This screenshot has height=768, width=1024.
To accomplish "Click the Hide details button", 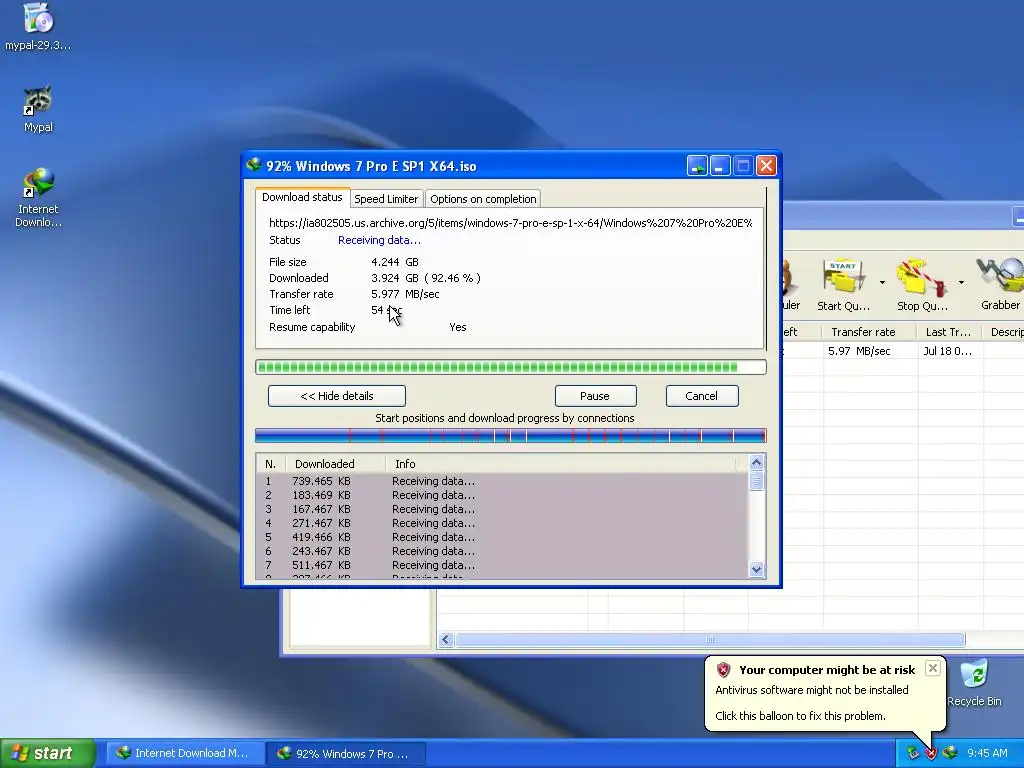I will coord(337,396).
